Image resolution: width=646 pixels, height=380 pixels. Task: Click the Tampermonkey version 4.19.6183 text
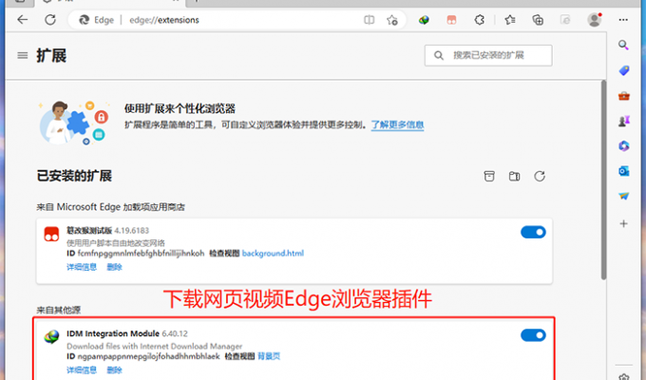point(131,230)
